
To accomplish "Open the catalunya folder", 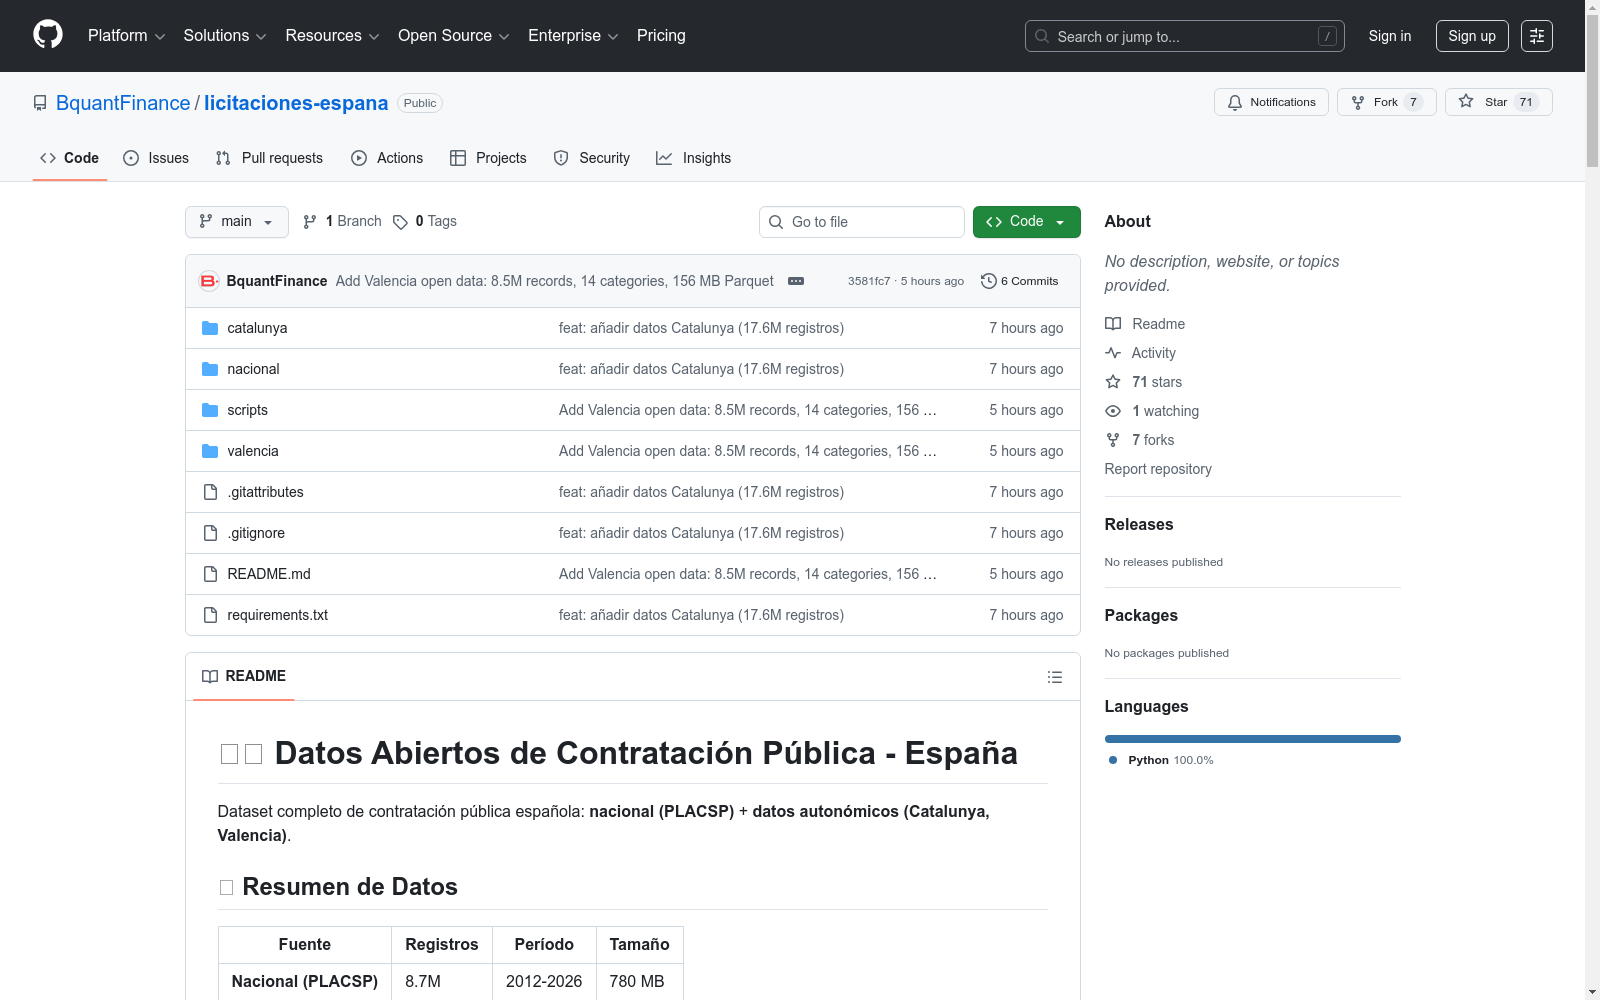I will pyautogui.click(x=257, y=328).
